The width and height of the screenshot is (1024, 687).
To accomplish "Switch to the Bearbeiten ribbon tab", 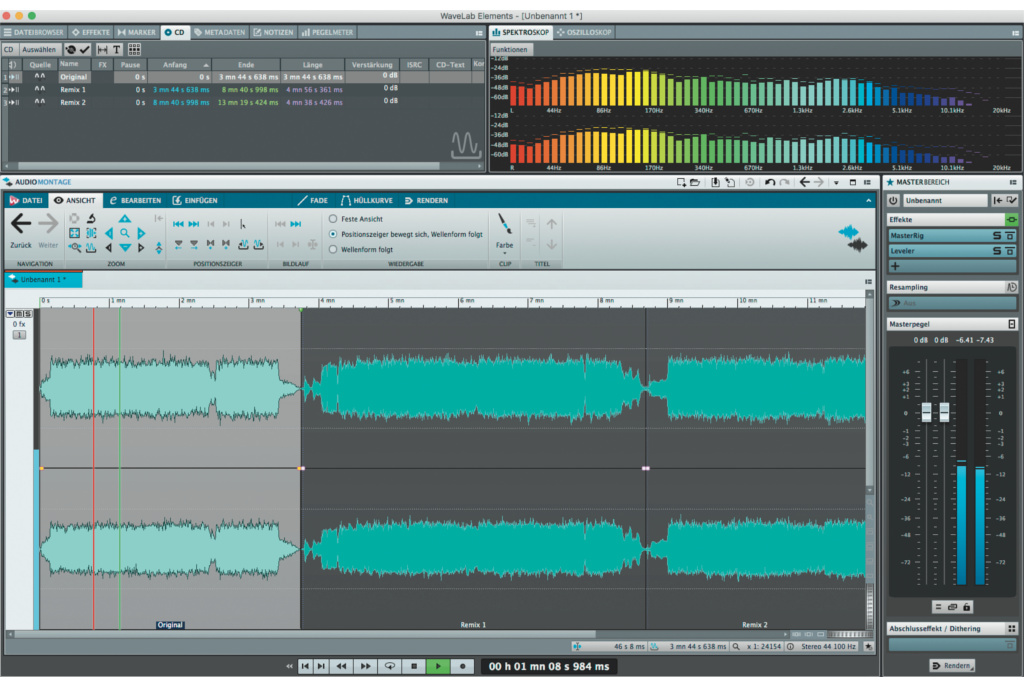I will pos(135,200).
